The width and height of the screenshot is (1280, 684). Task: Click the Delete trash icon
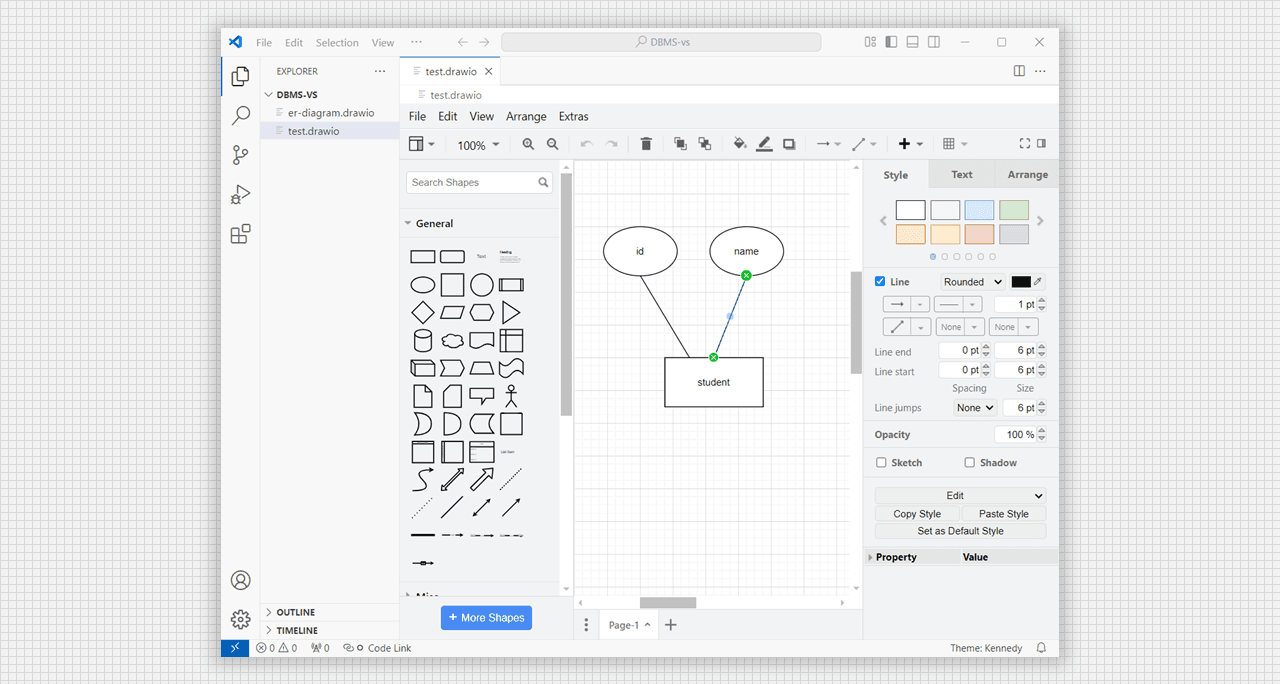coord(646,144)
